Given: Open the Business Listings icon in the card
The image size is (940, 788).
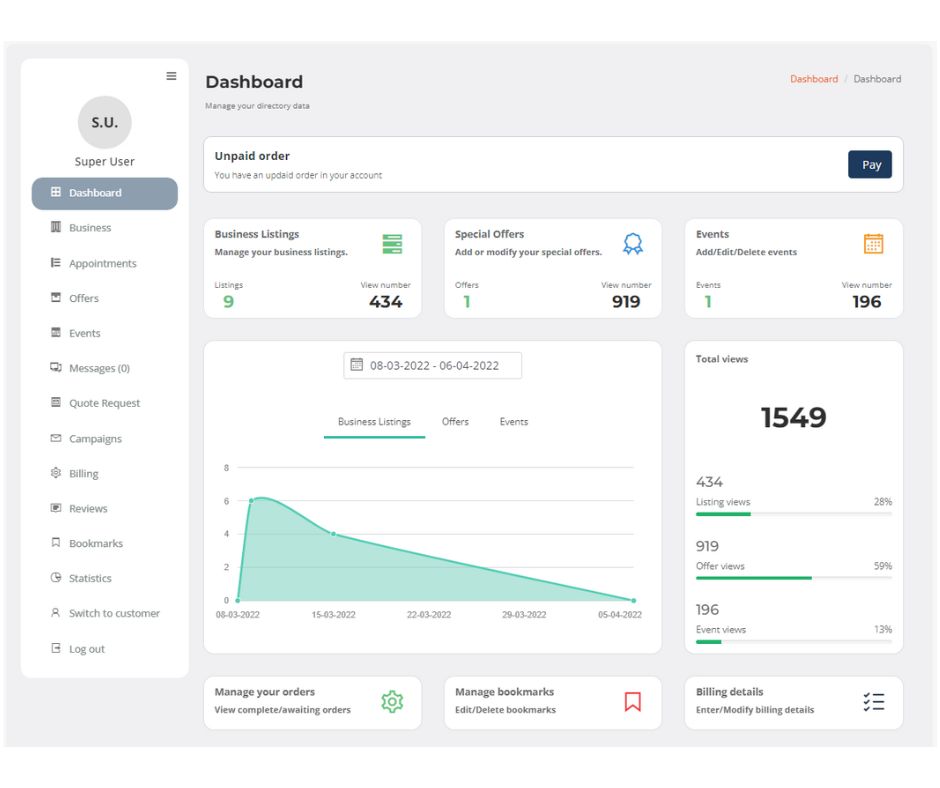Looking at the screenshot, I should pos(394,243).
